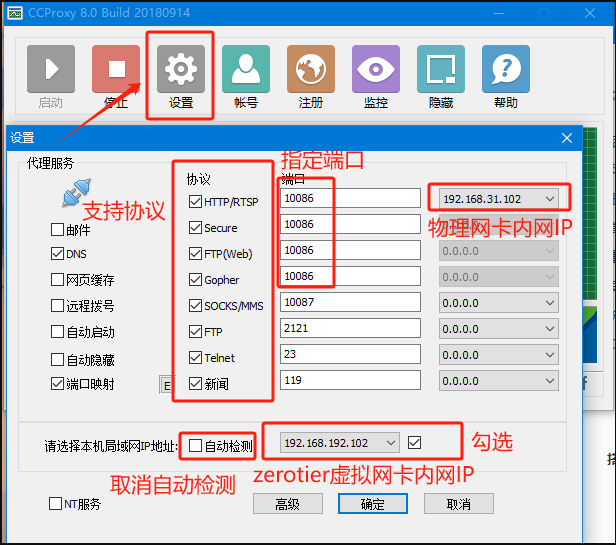Image resolution: width=616 pixels, height=545 pixels.
Task: Click the proxy service plug icon
Action: 76,192
